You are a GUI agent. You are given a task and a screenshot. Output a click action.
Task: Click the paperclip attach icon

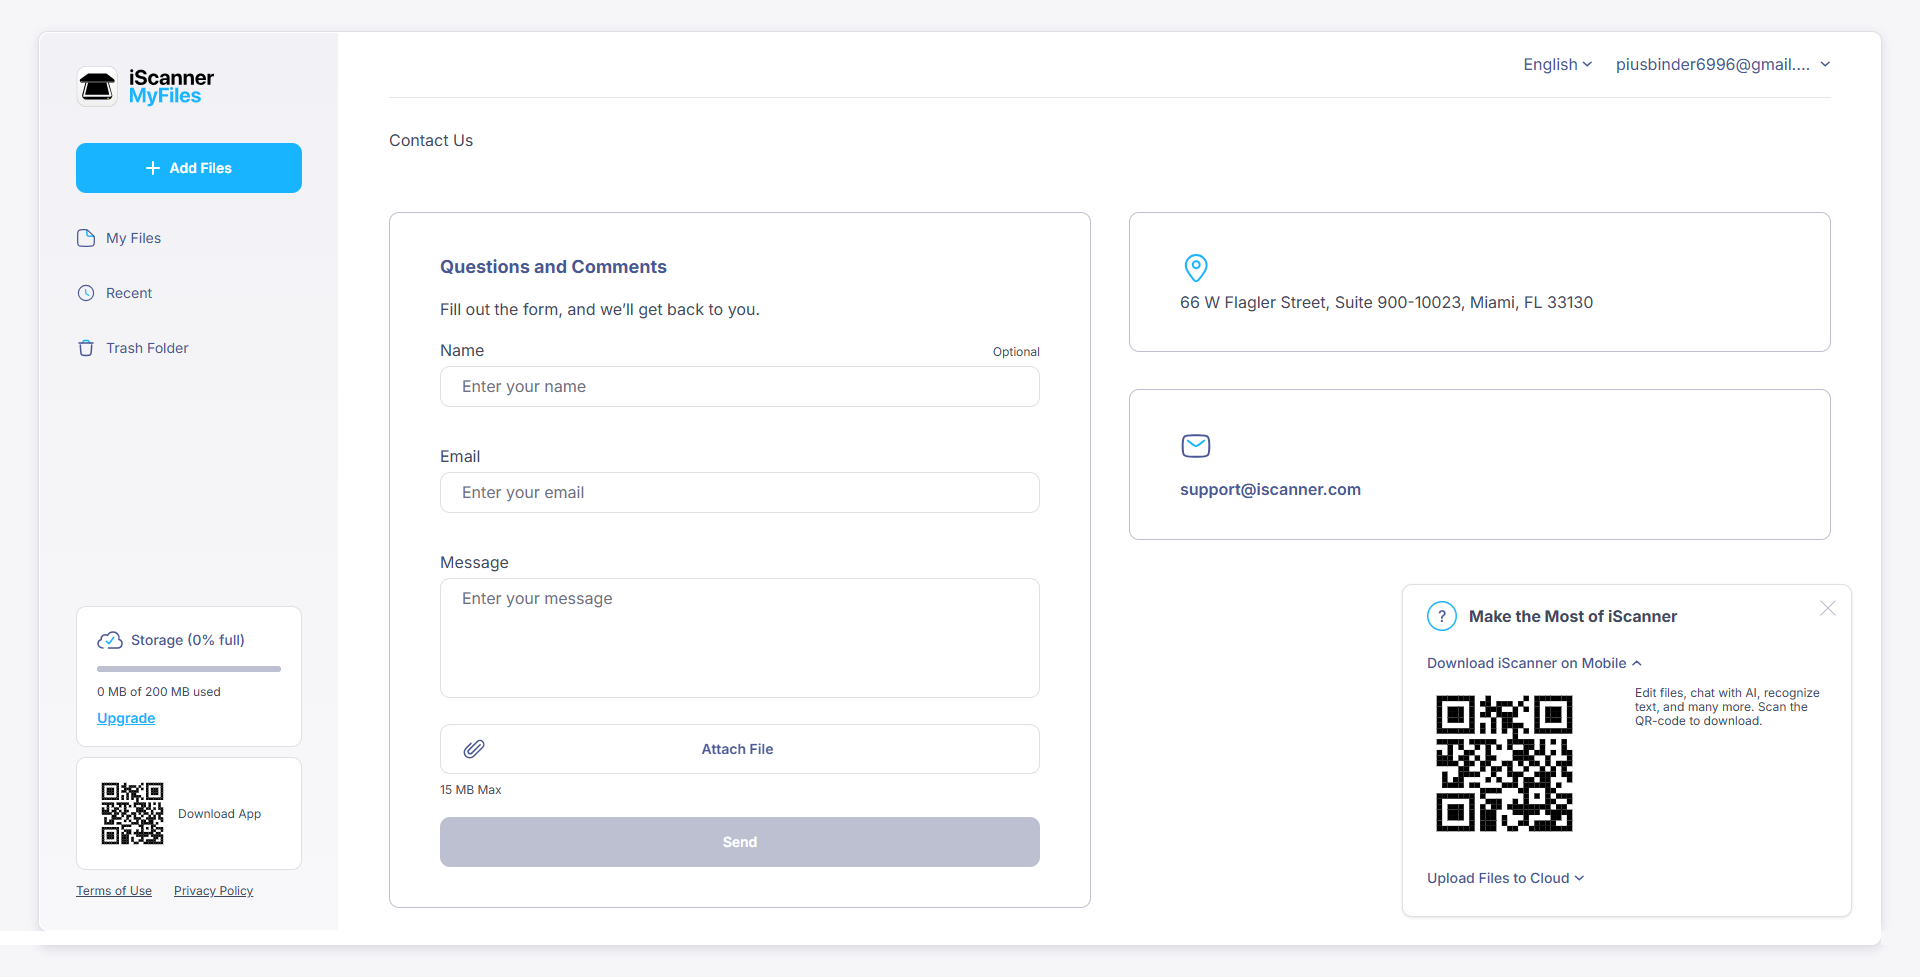pos(474,749)
